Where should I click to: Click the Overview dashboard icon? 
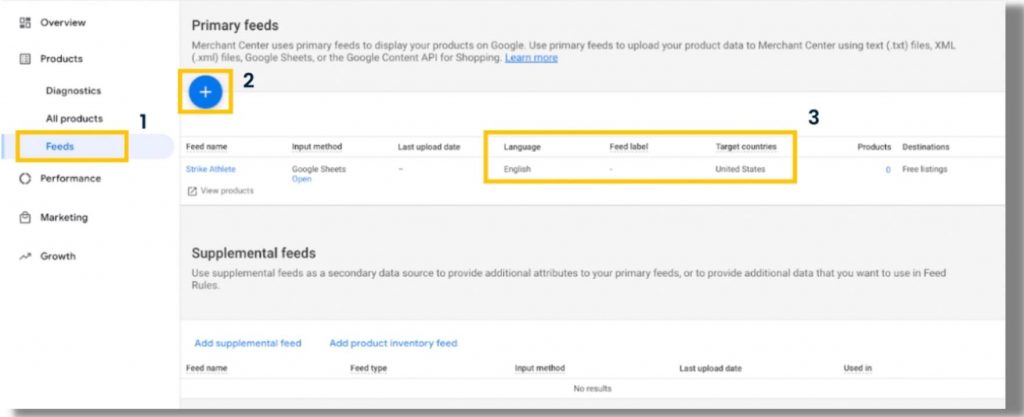[x=25, y=23]
